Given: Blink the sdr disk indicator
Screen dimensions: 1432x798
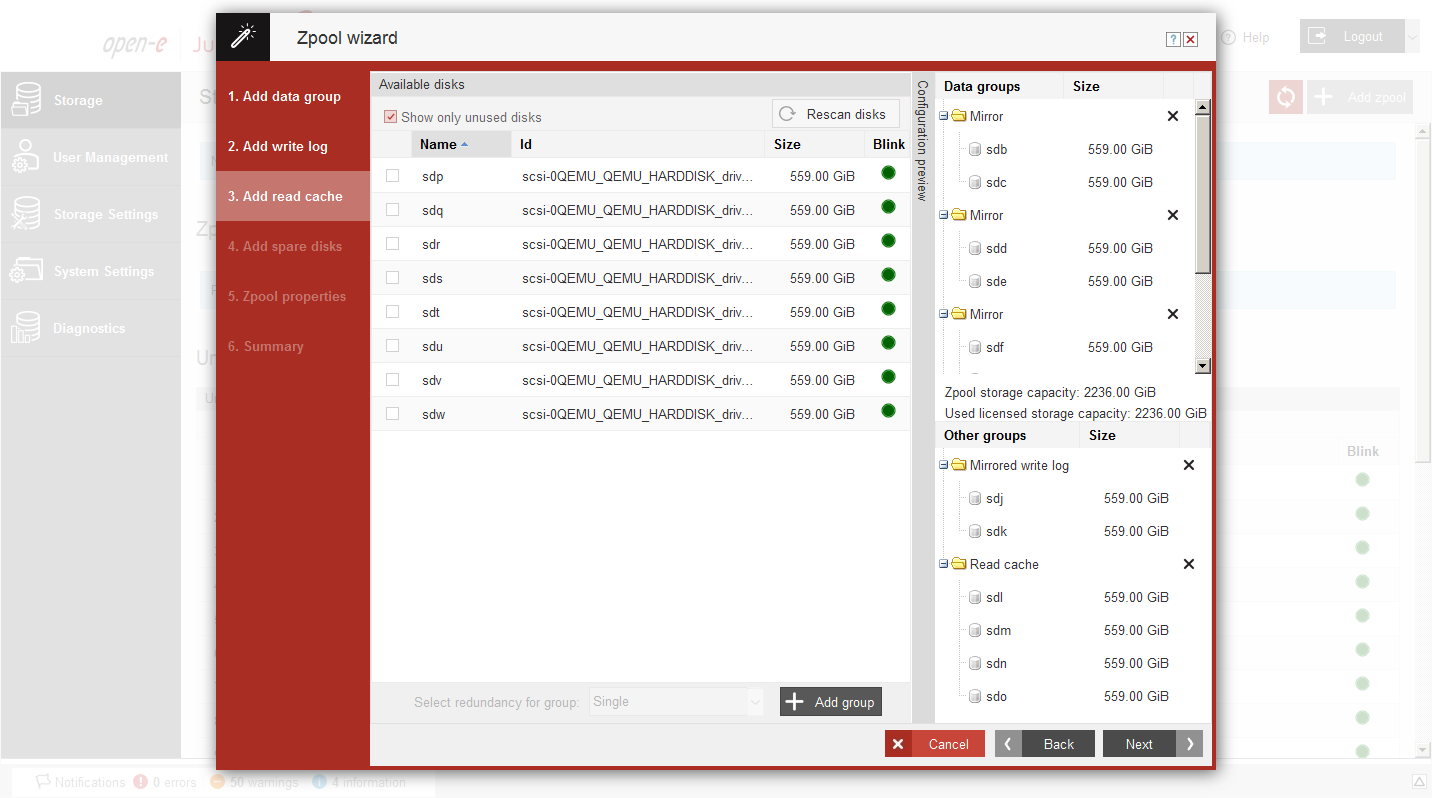Looking at the screenshot, I should point(888,241).
